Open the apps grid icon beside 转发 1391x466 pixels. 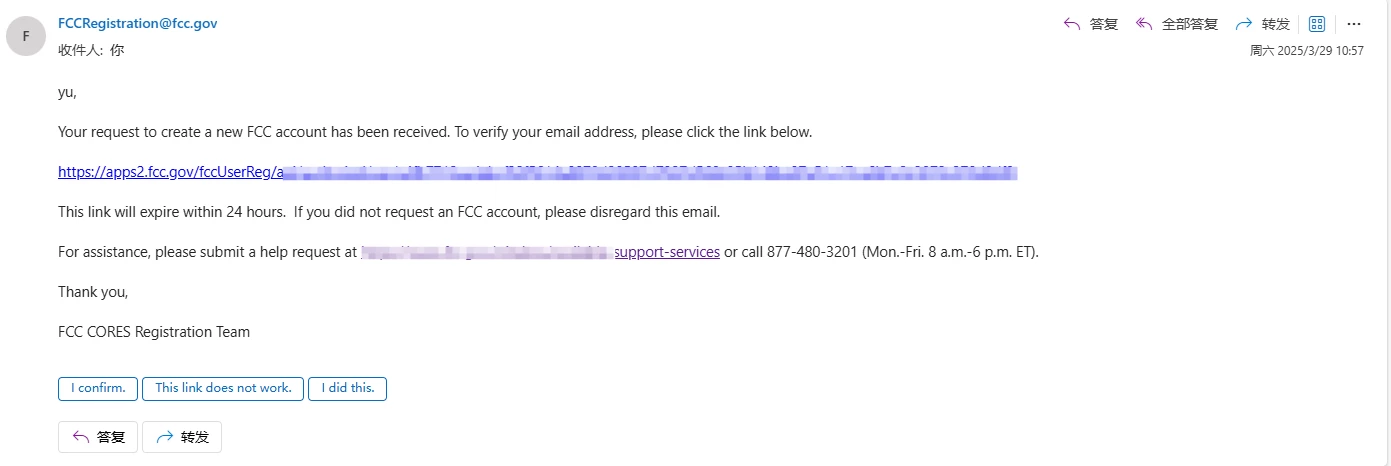(x=1317, y=24)
